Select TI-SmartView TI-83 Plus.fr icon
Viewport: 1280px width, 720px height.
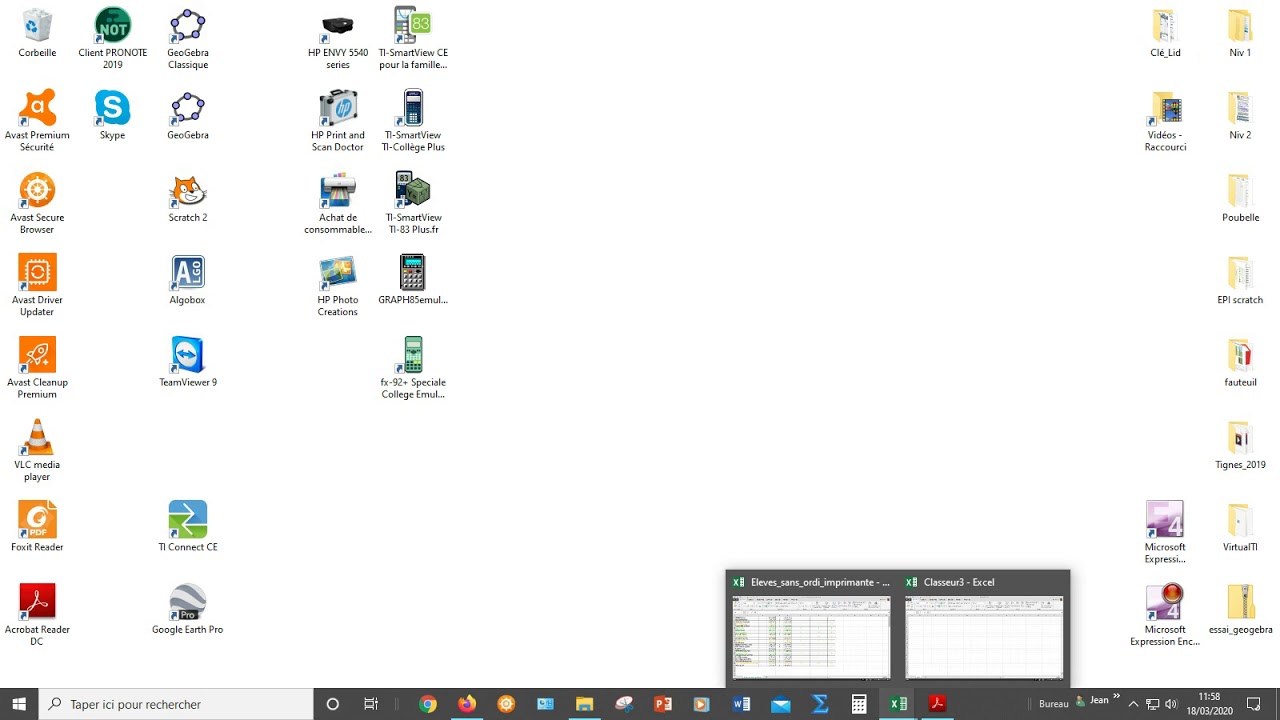[413, 203]
